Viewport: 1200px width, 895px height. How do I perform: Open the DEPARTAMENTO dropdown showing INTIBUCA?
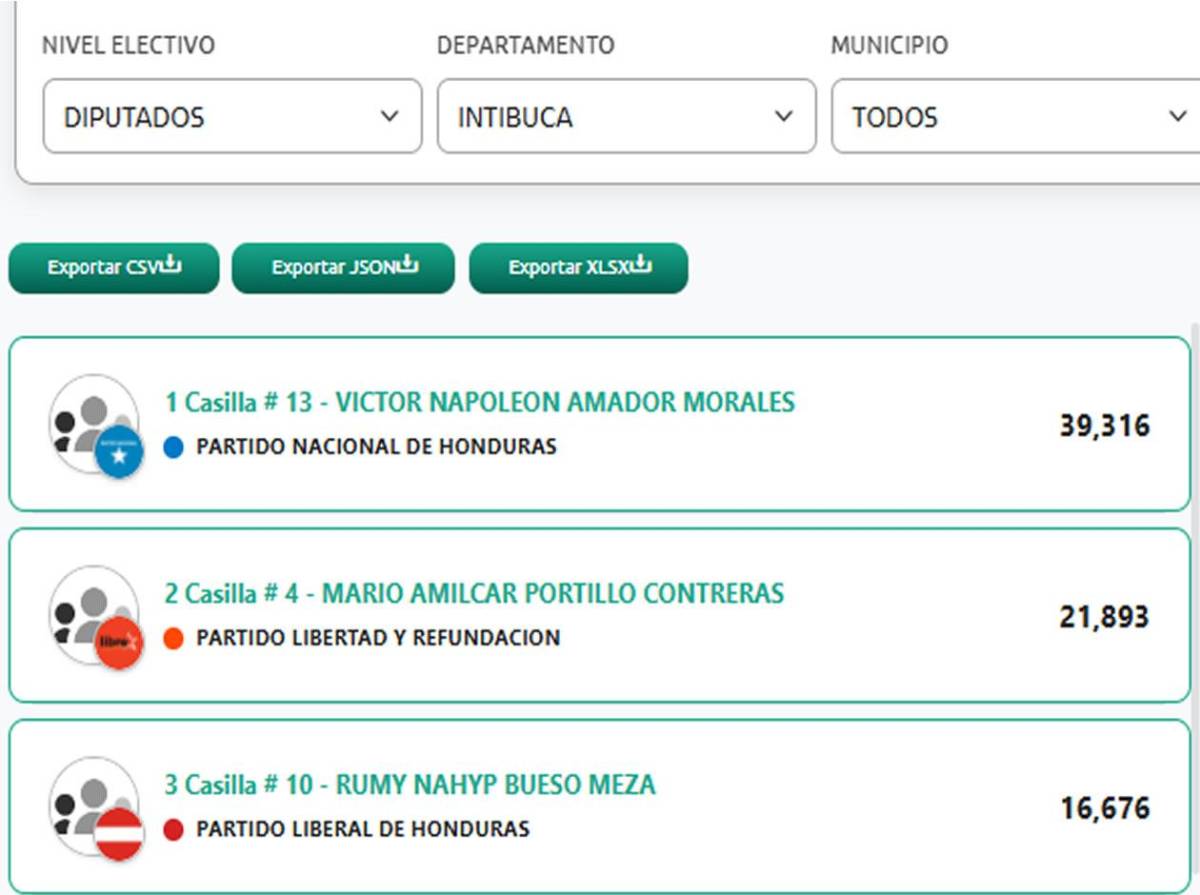coord(625,117)
